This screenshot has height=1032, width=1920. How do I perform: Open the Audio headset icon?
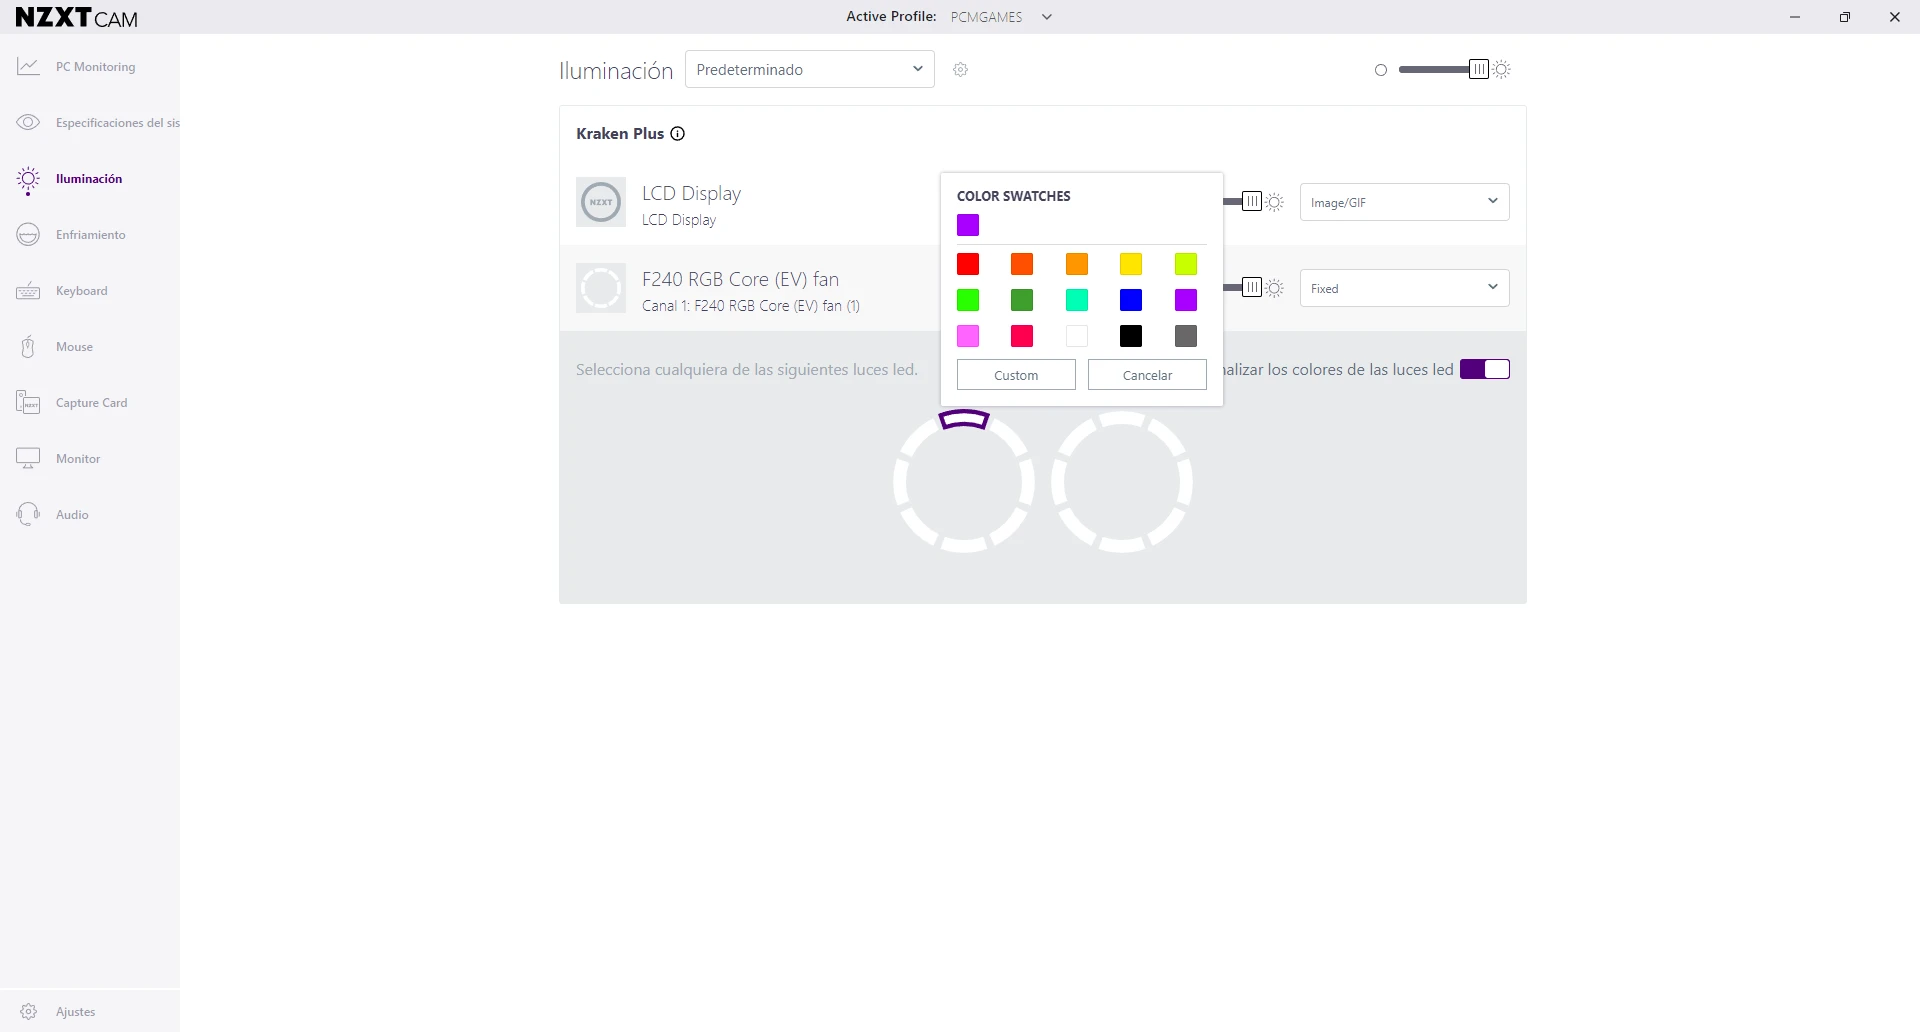click(28, 514)
